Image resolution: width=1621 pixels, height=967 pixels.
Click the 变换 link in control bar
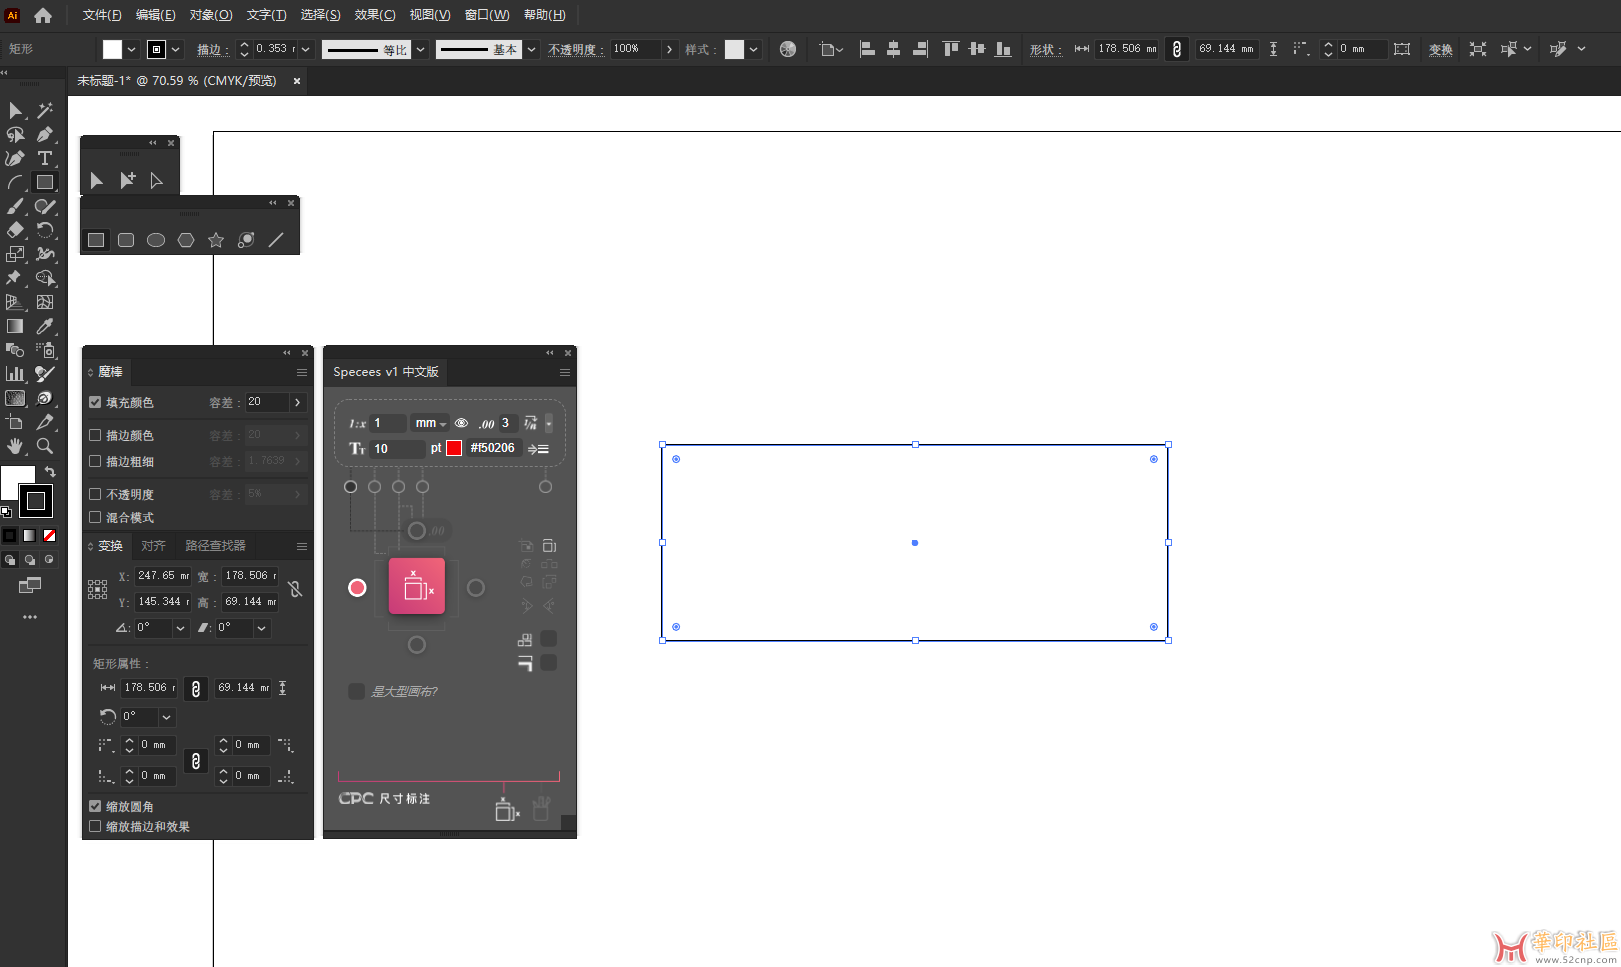tap(1440, 49)
